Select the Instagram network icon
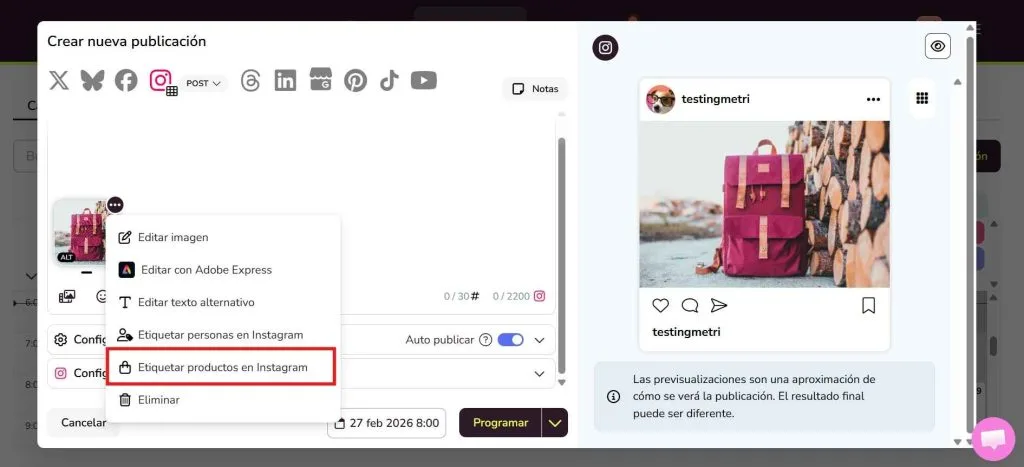This screenshot has width=1024, height=467. pos(161,81)
